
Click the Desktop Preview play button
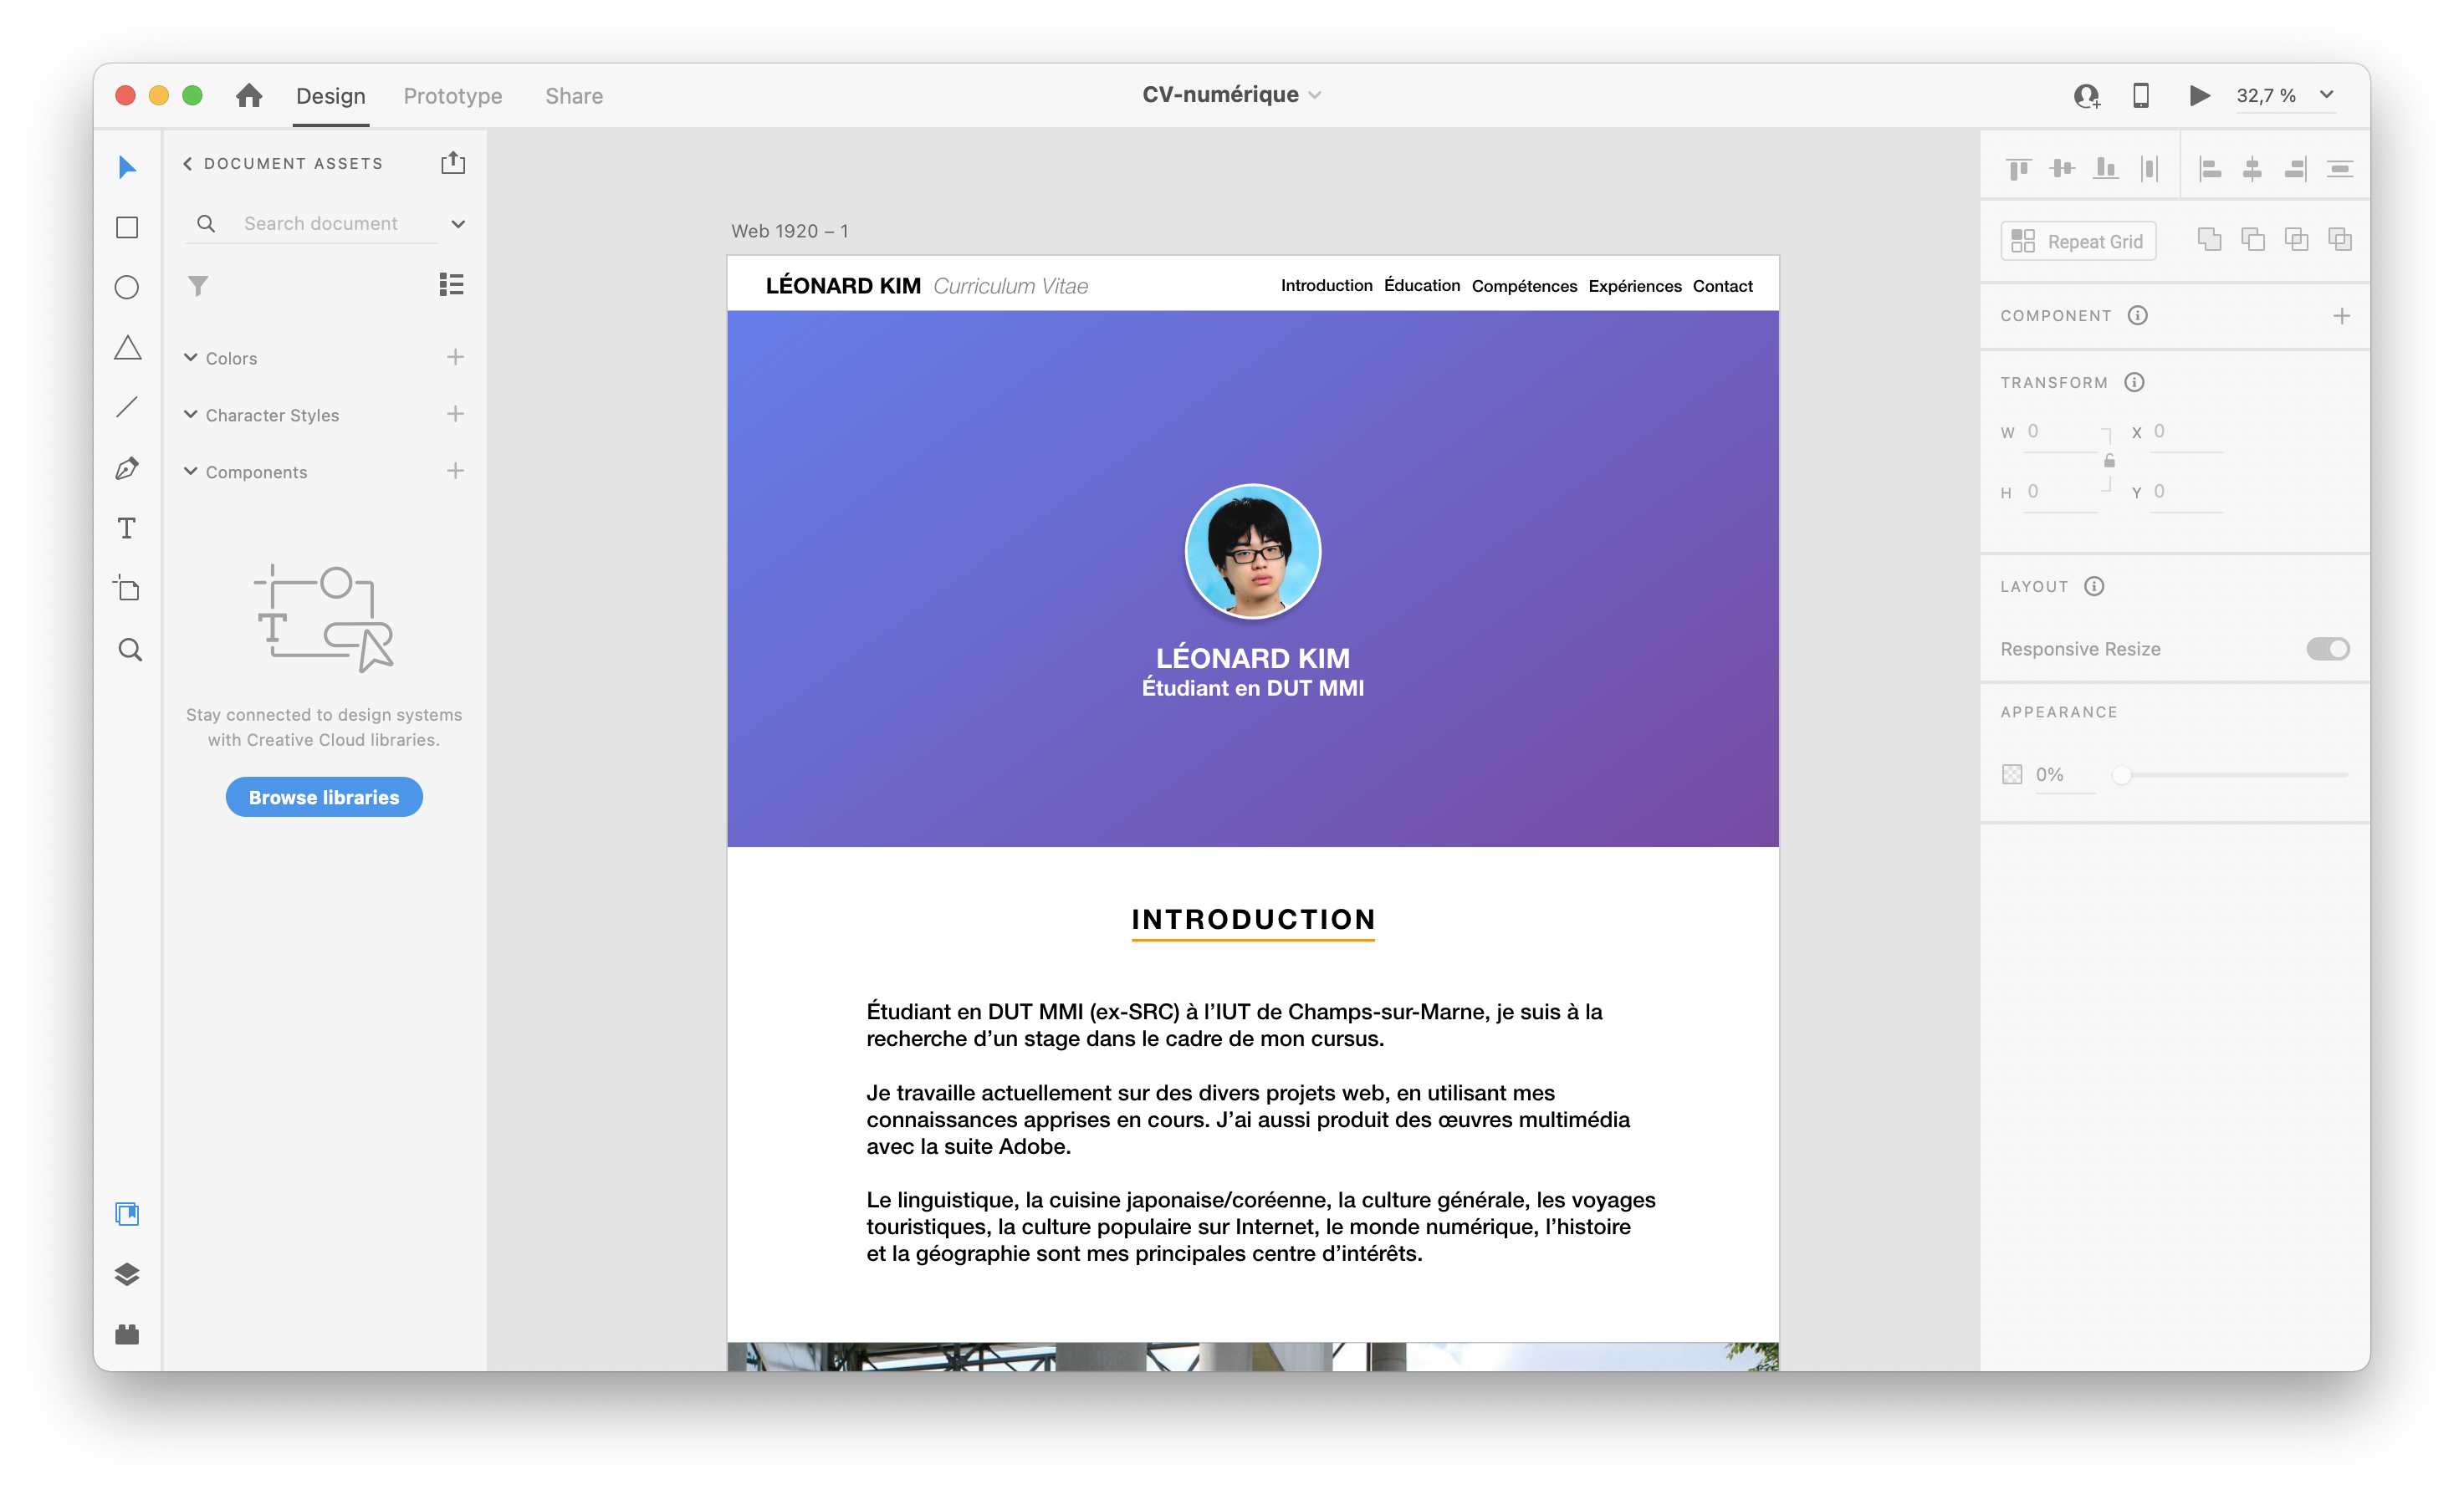coord(2198,96)
